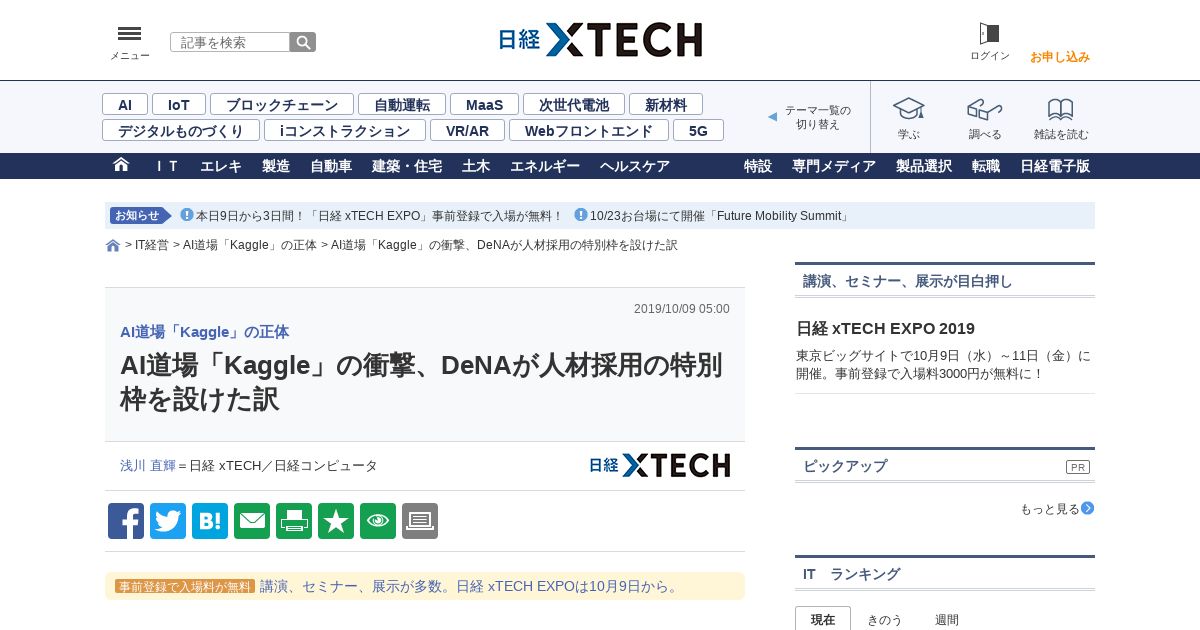Select the 新材料 theme tag

click(x=666, y=104)
